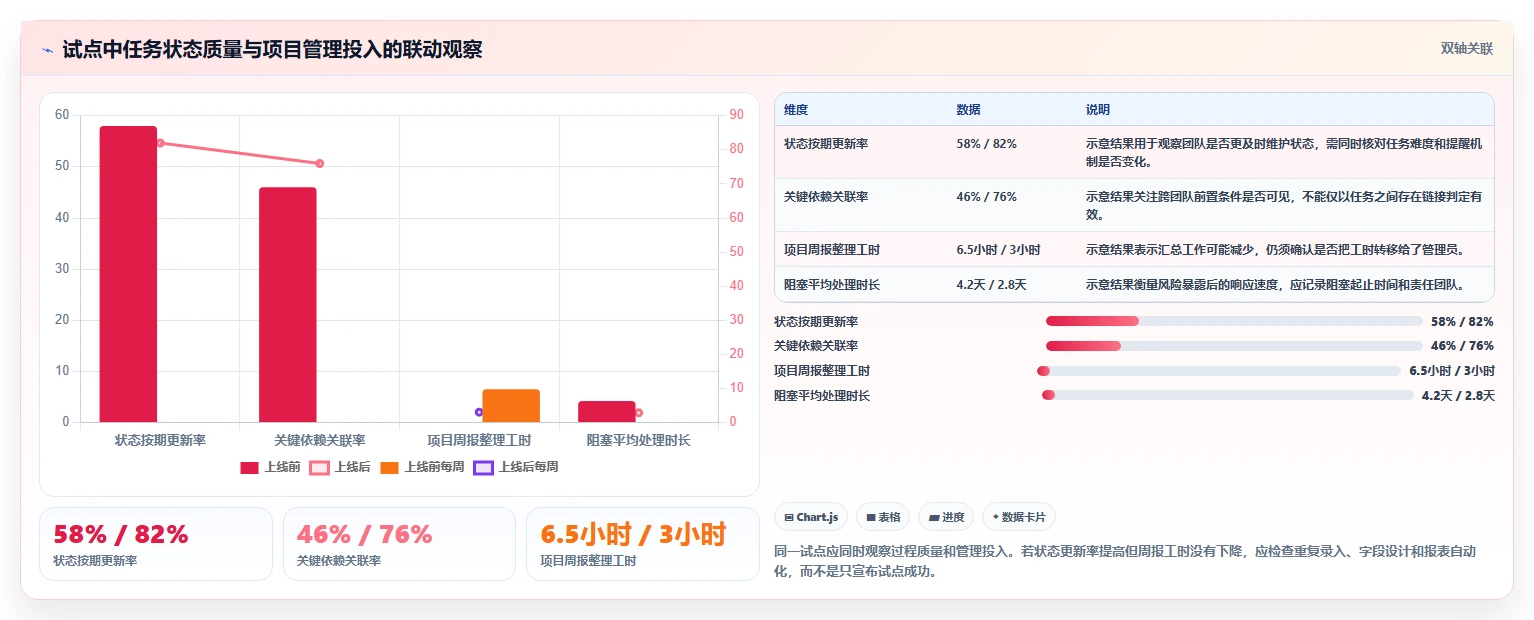Viewport: 1534px width, 620px height.
Task: Click the description starting 示意结果用于观察团队
Action: (1284, 152)
